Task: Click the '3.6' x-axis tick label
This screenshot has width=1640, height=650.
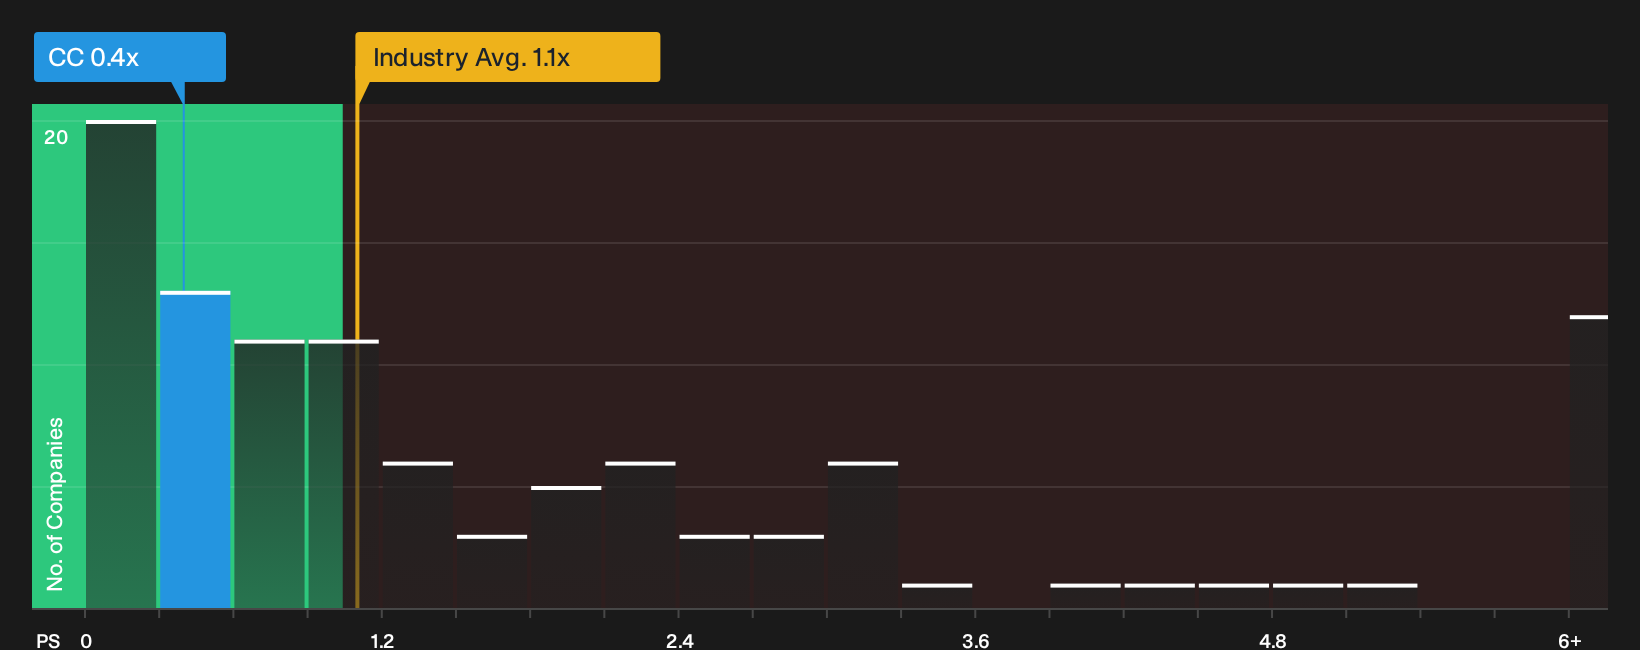Action: click(x=975, y=641)
